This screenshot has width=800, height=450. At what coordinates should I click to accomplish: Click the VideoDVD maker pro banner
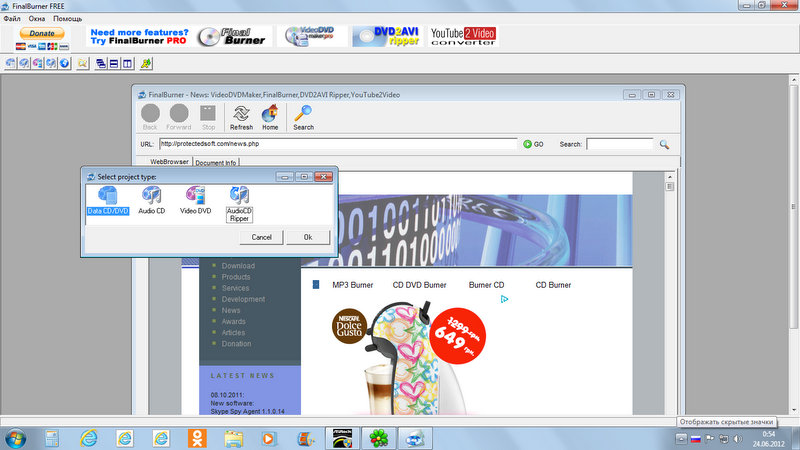click(x=312, y=37)
